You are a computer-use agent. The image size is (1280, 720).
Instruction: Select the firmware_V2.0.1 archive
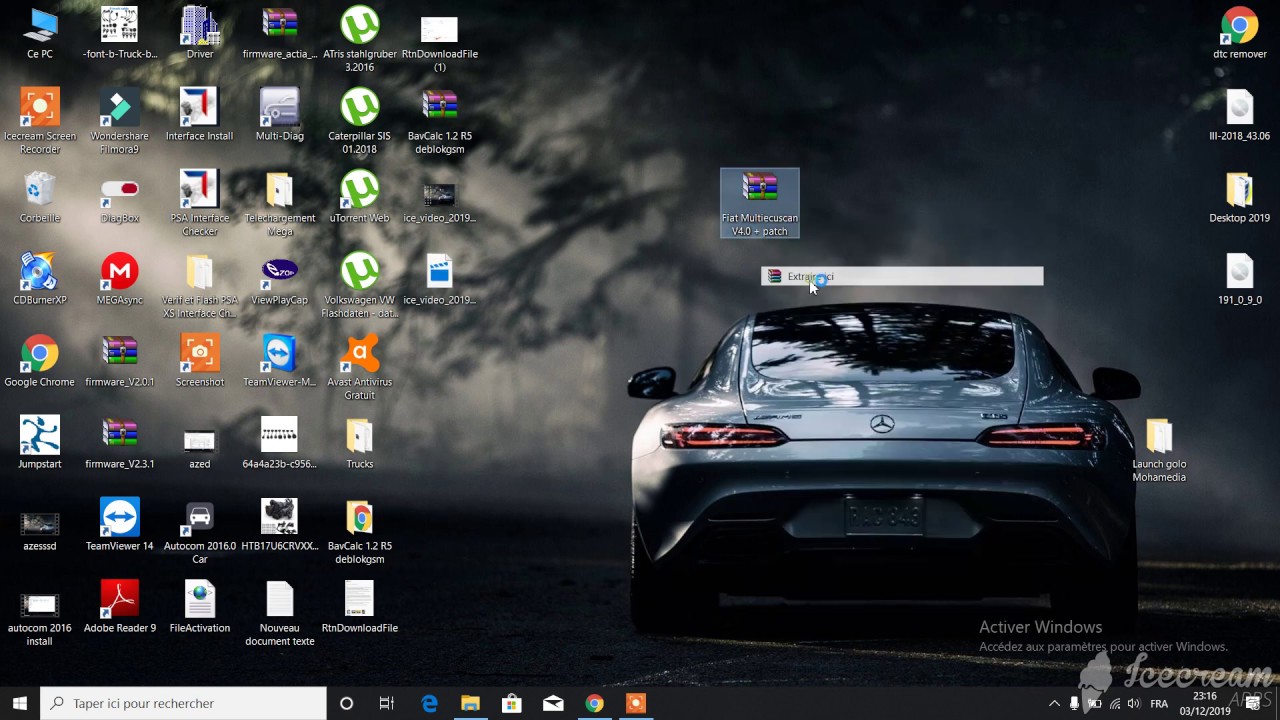pos(120,361)
